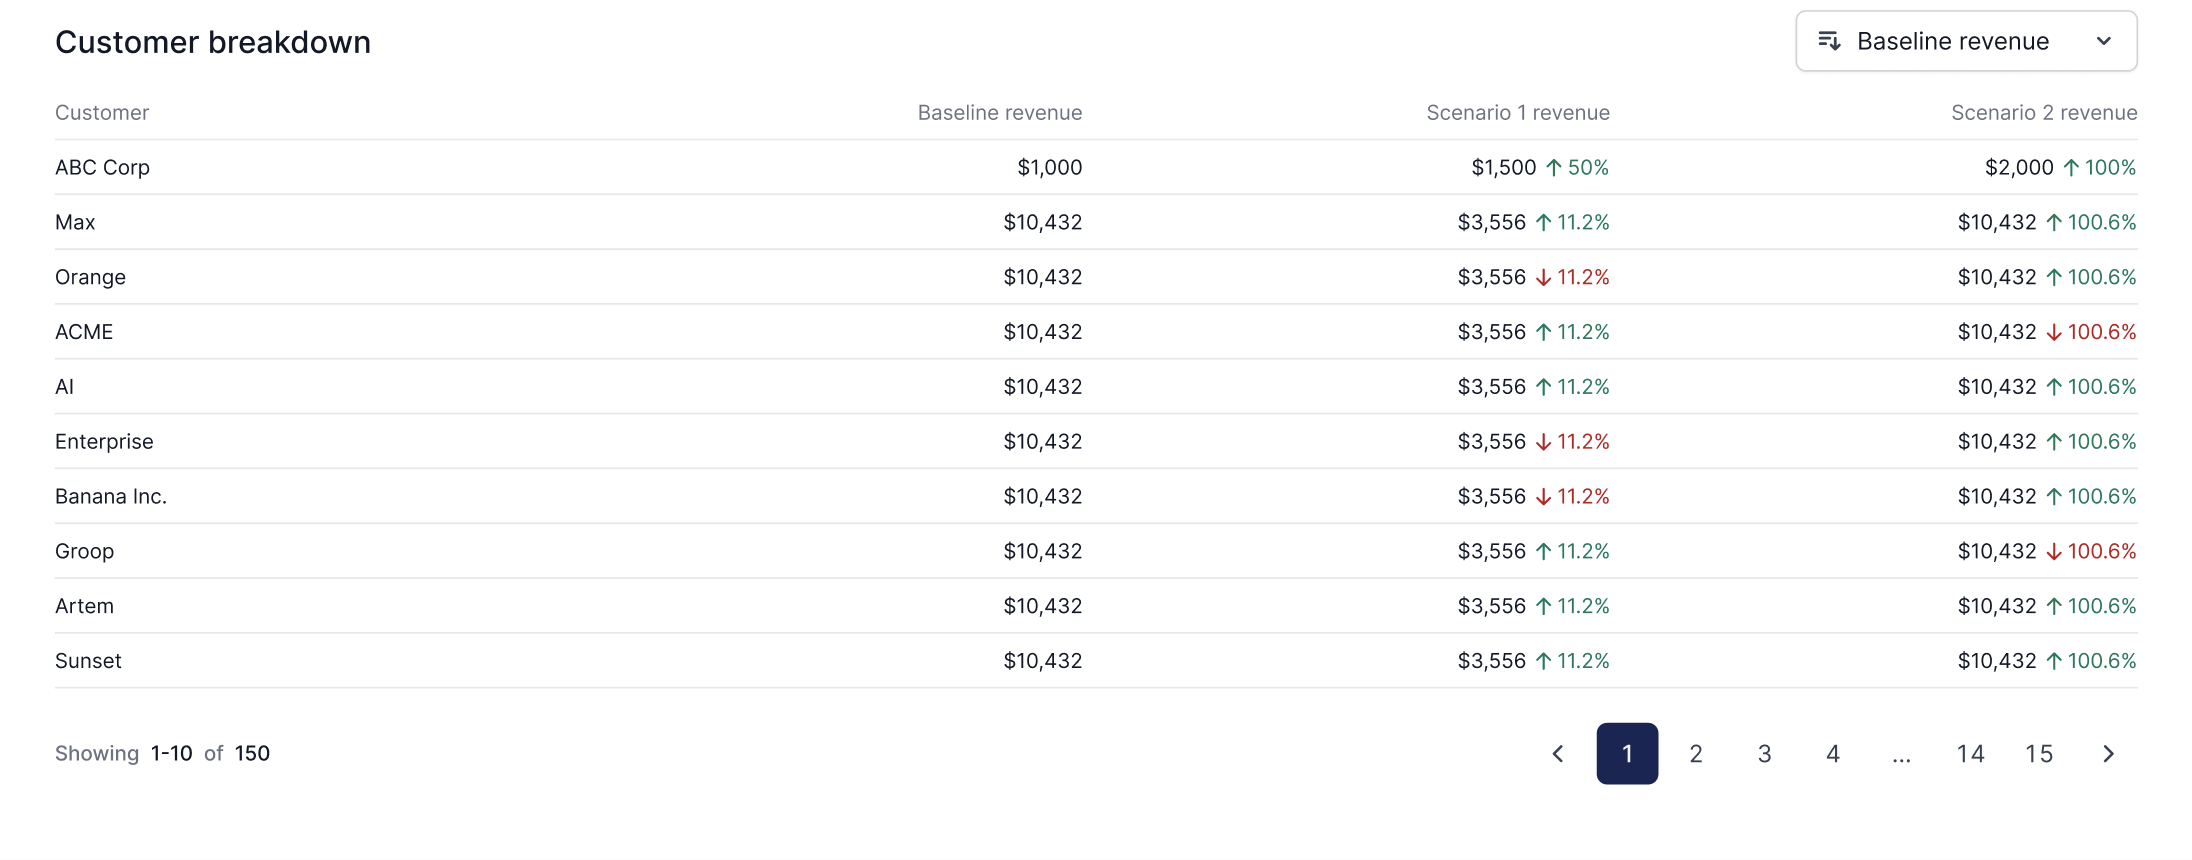Select page 3 in pagination

coord(1764,754)
